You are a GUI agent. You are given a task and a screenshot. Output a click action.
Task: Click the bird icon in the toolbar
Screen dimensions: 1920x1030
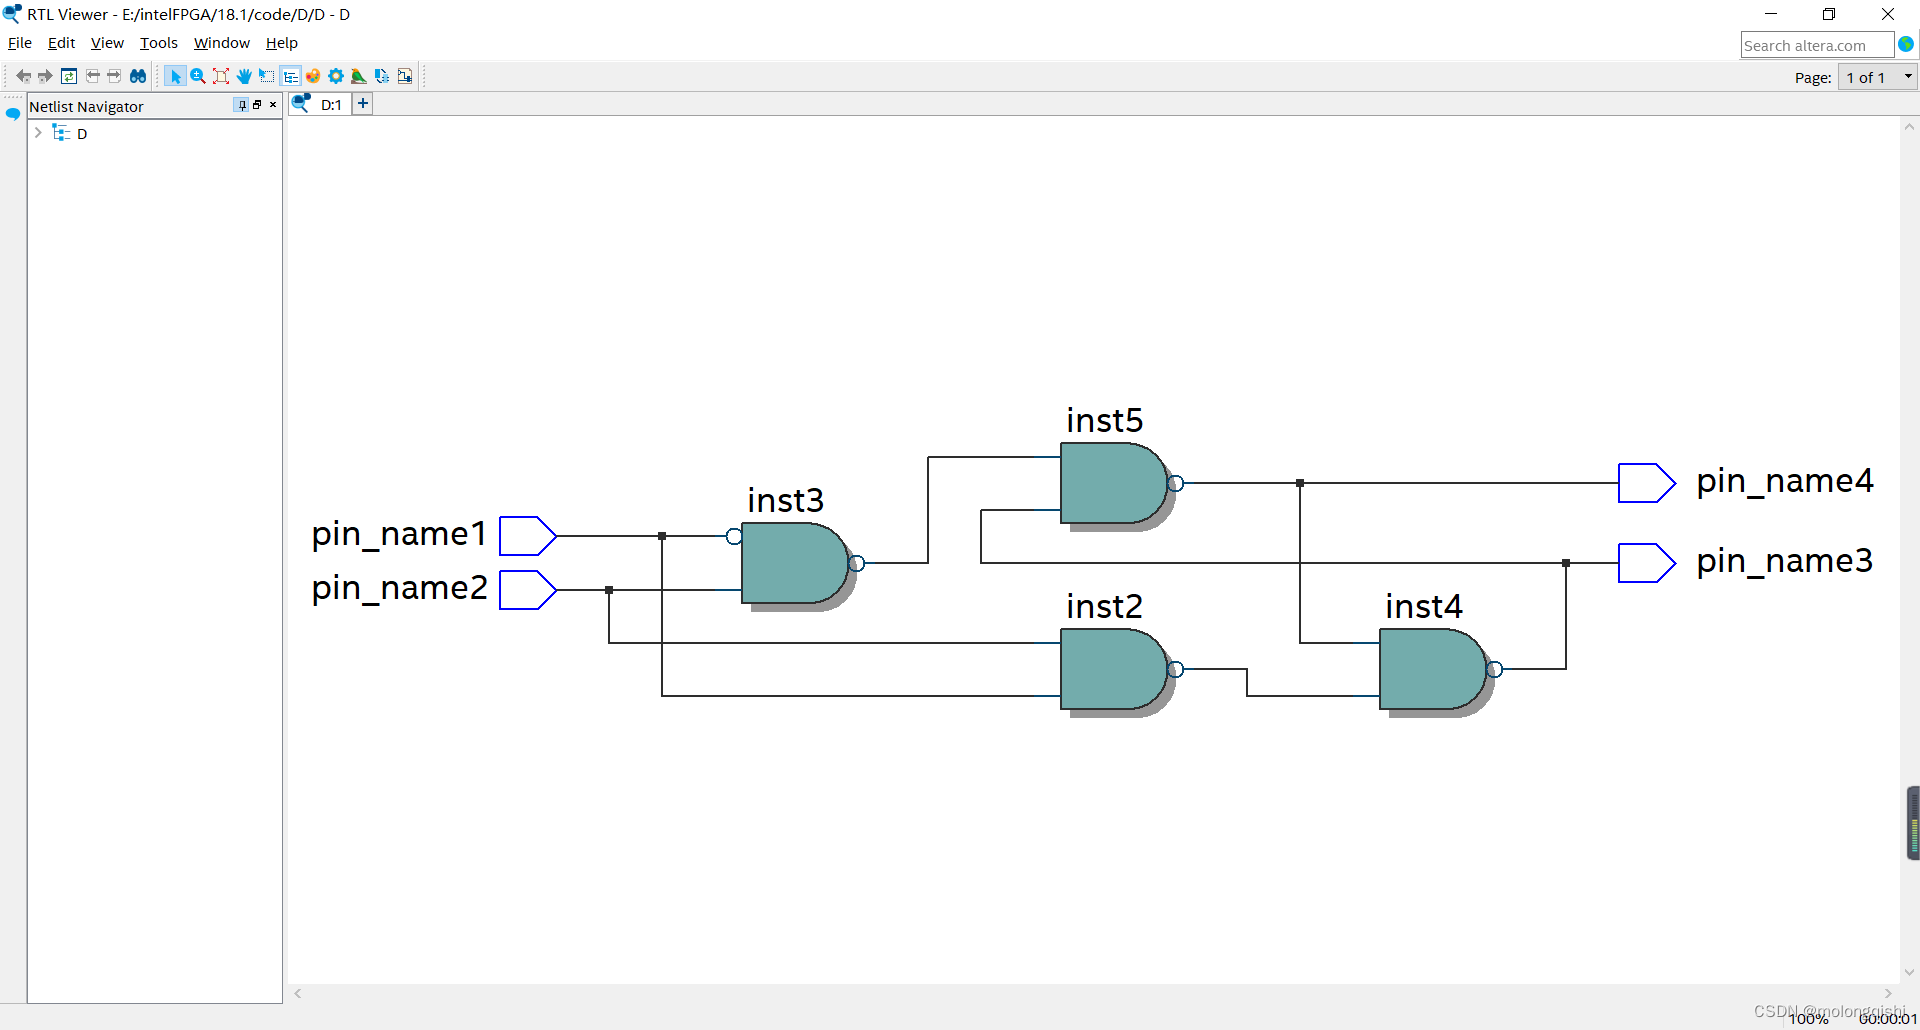pyautogui.click(x=358, y=76)
